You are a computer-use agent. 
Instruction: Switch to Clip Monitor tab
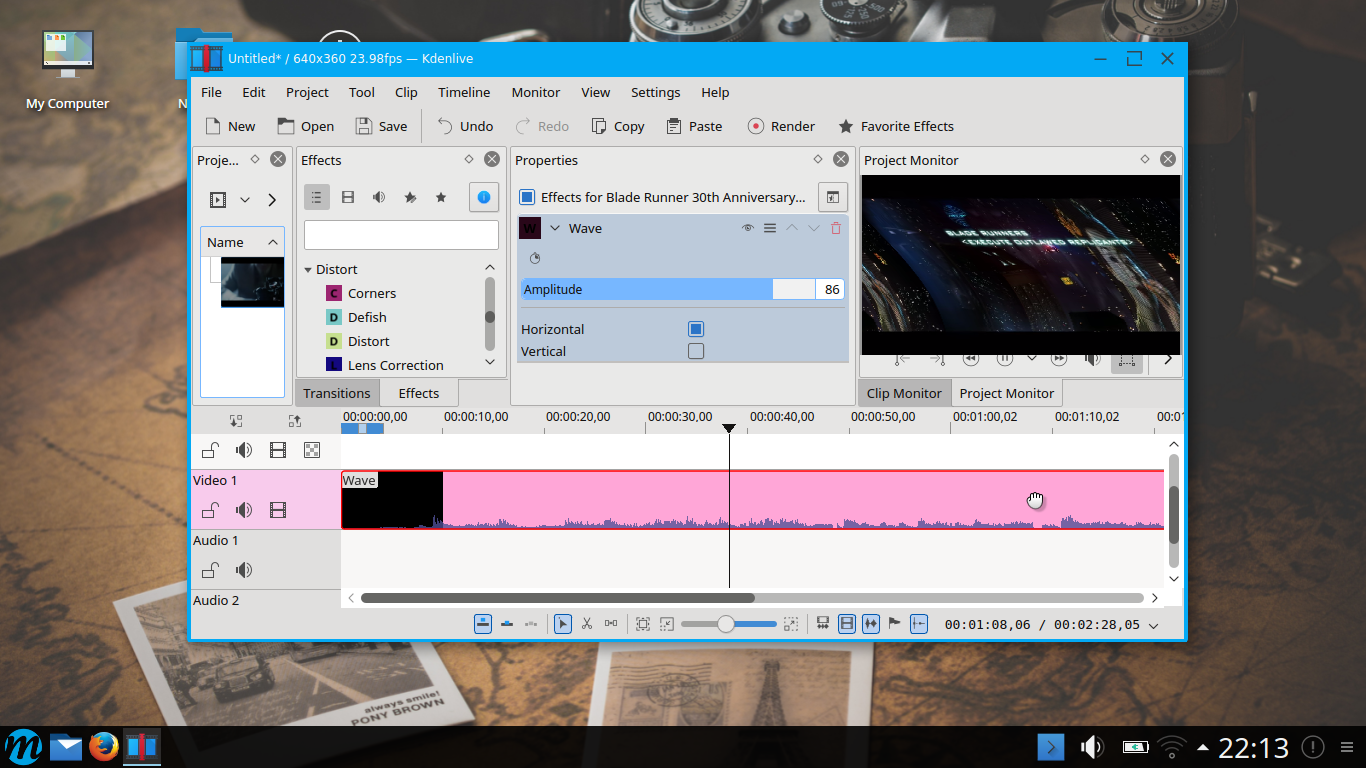click(904, 393)
